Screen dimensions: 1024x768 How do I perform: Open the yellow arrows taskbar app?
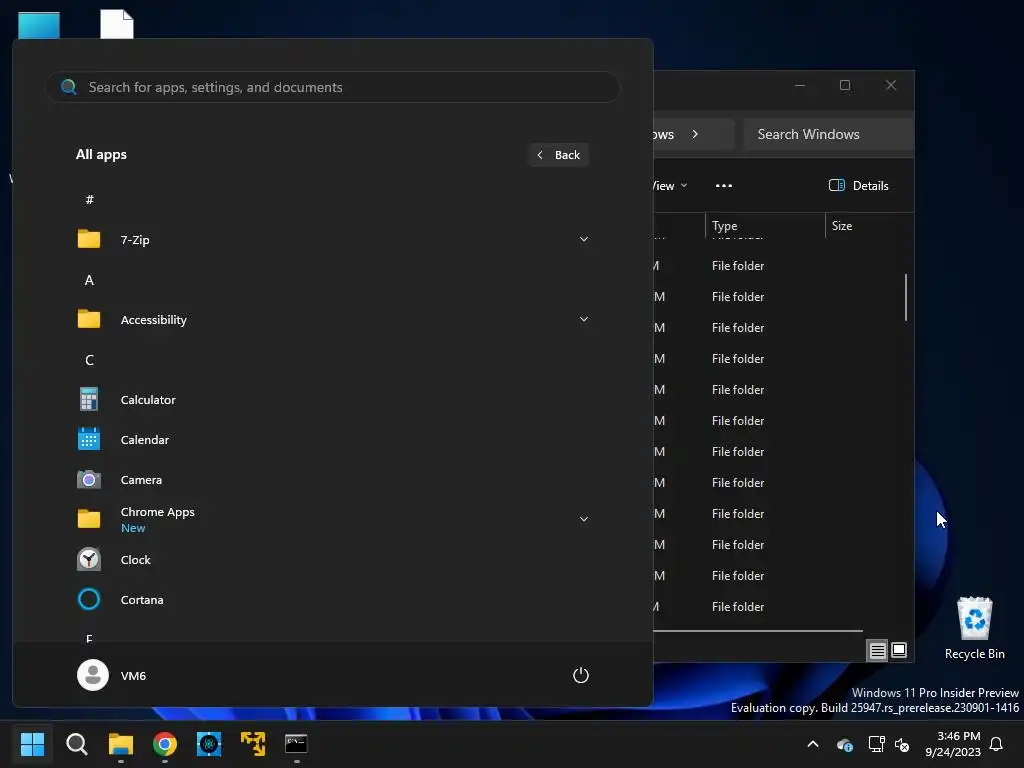[253, 744]
